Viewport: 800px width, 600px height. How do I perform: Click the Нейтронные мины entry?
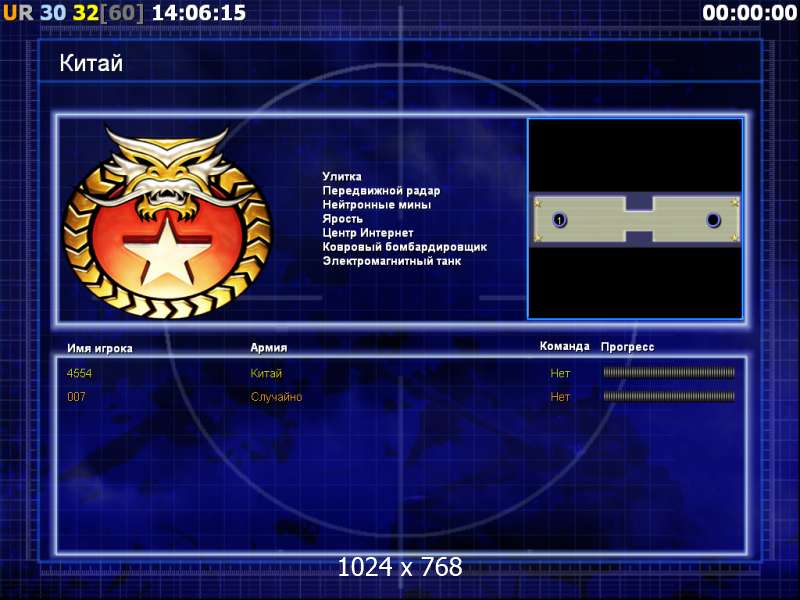coord(377,205)
